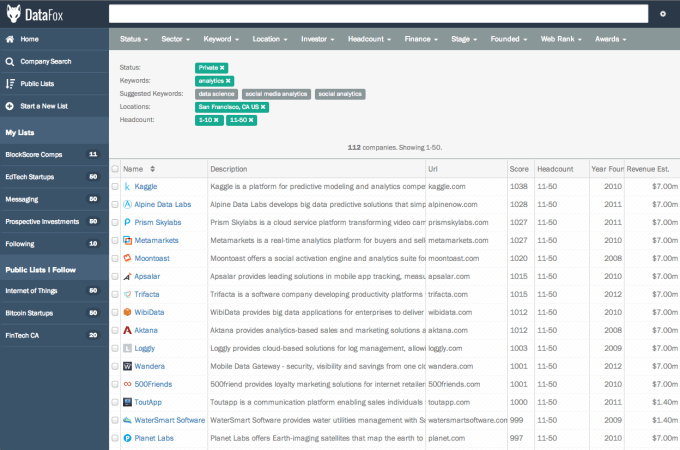Click the top search input field
This screenshot has width=680, height=450.
coord(378,14)
